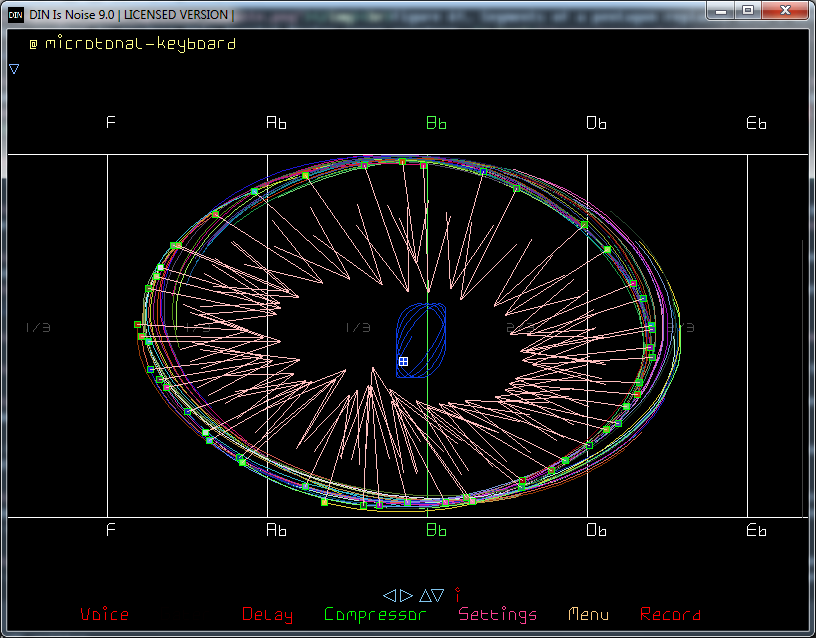Click the left arrow scroll icon

pyautogui.click(x=390, y=595)
